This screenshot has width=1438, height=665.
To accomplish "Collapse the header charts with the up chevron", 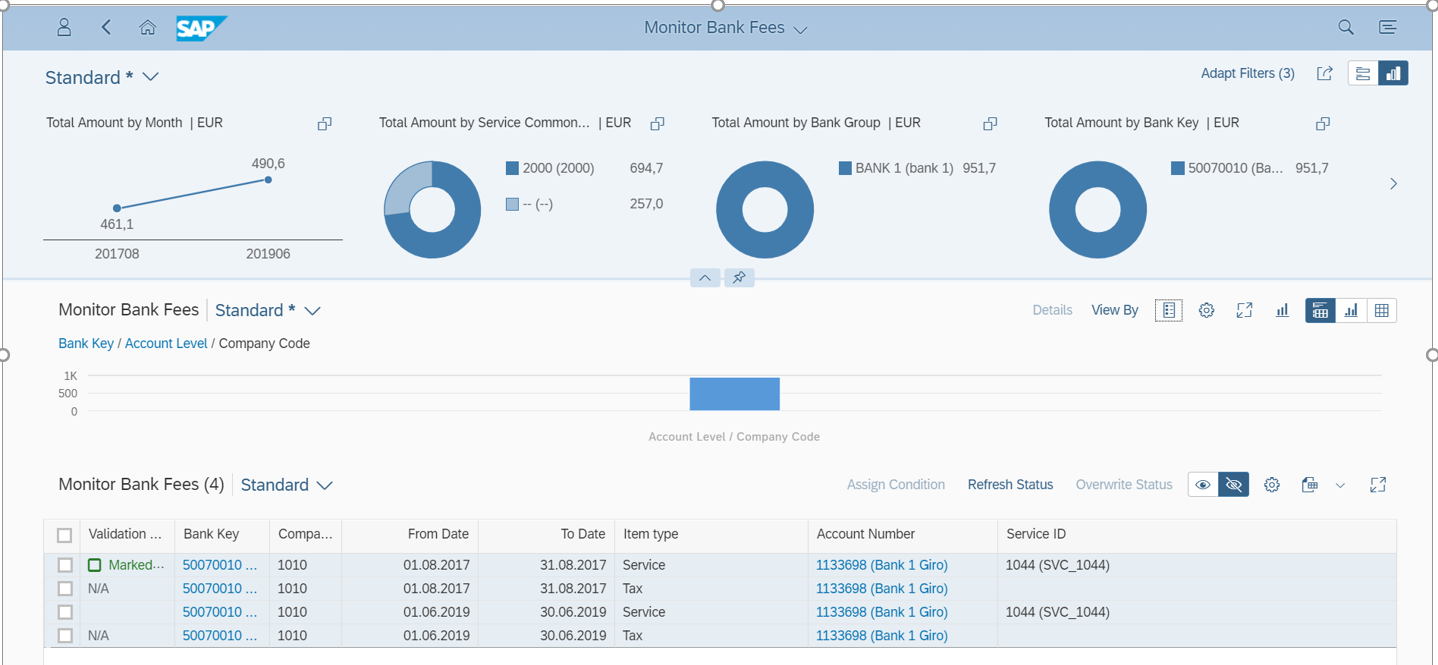I will click(705, 277).
